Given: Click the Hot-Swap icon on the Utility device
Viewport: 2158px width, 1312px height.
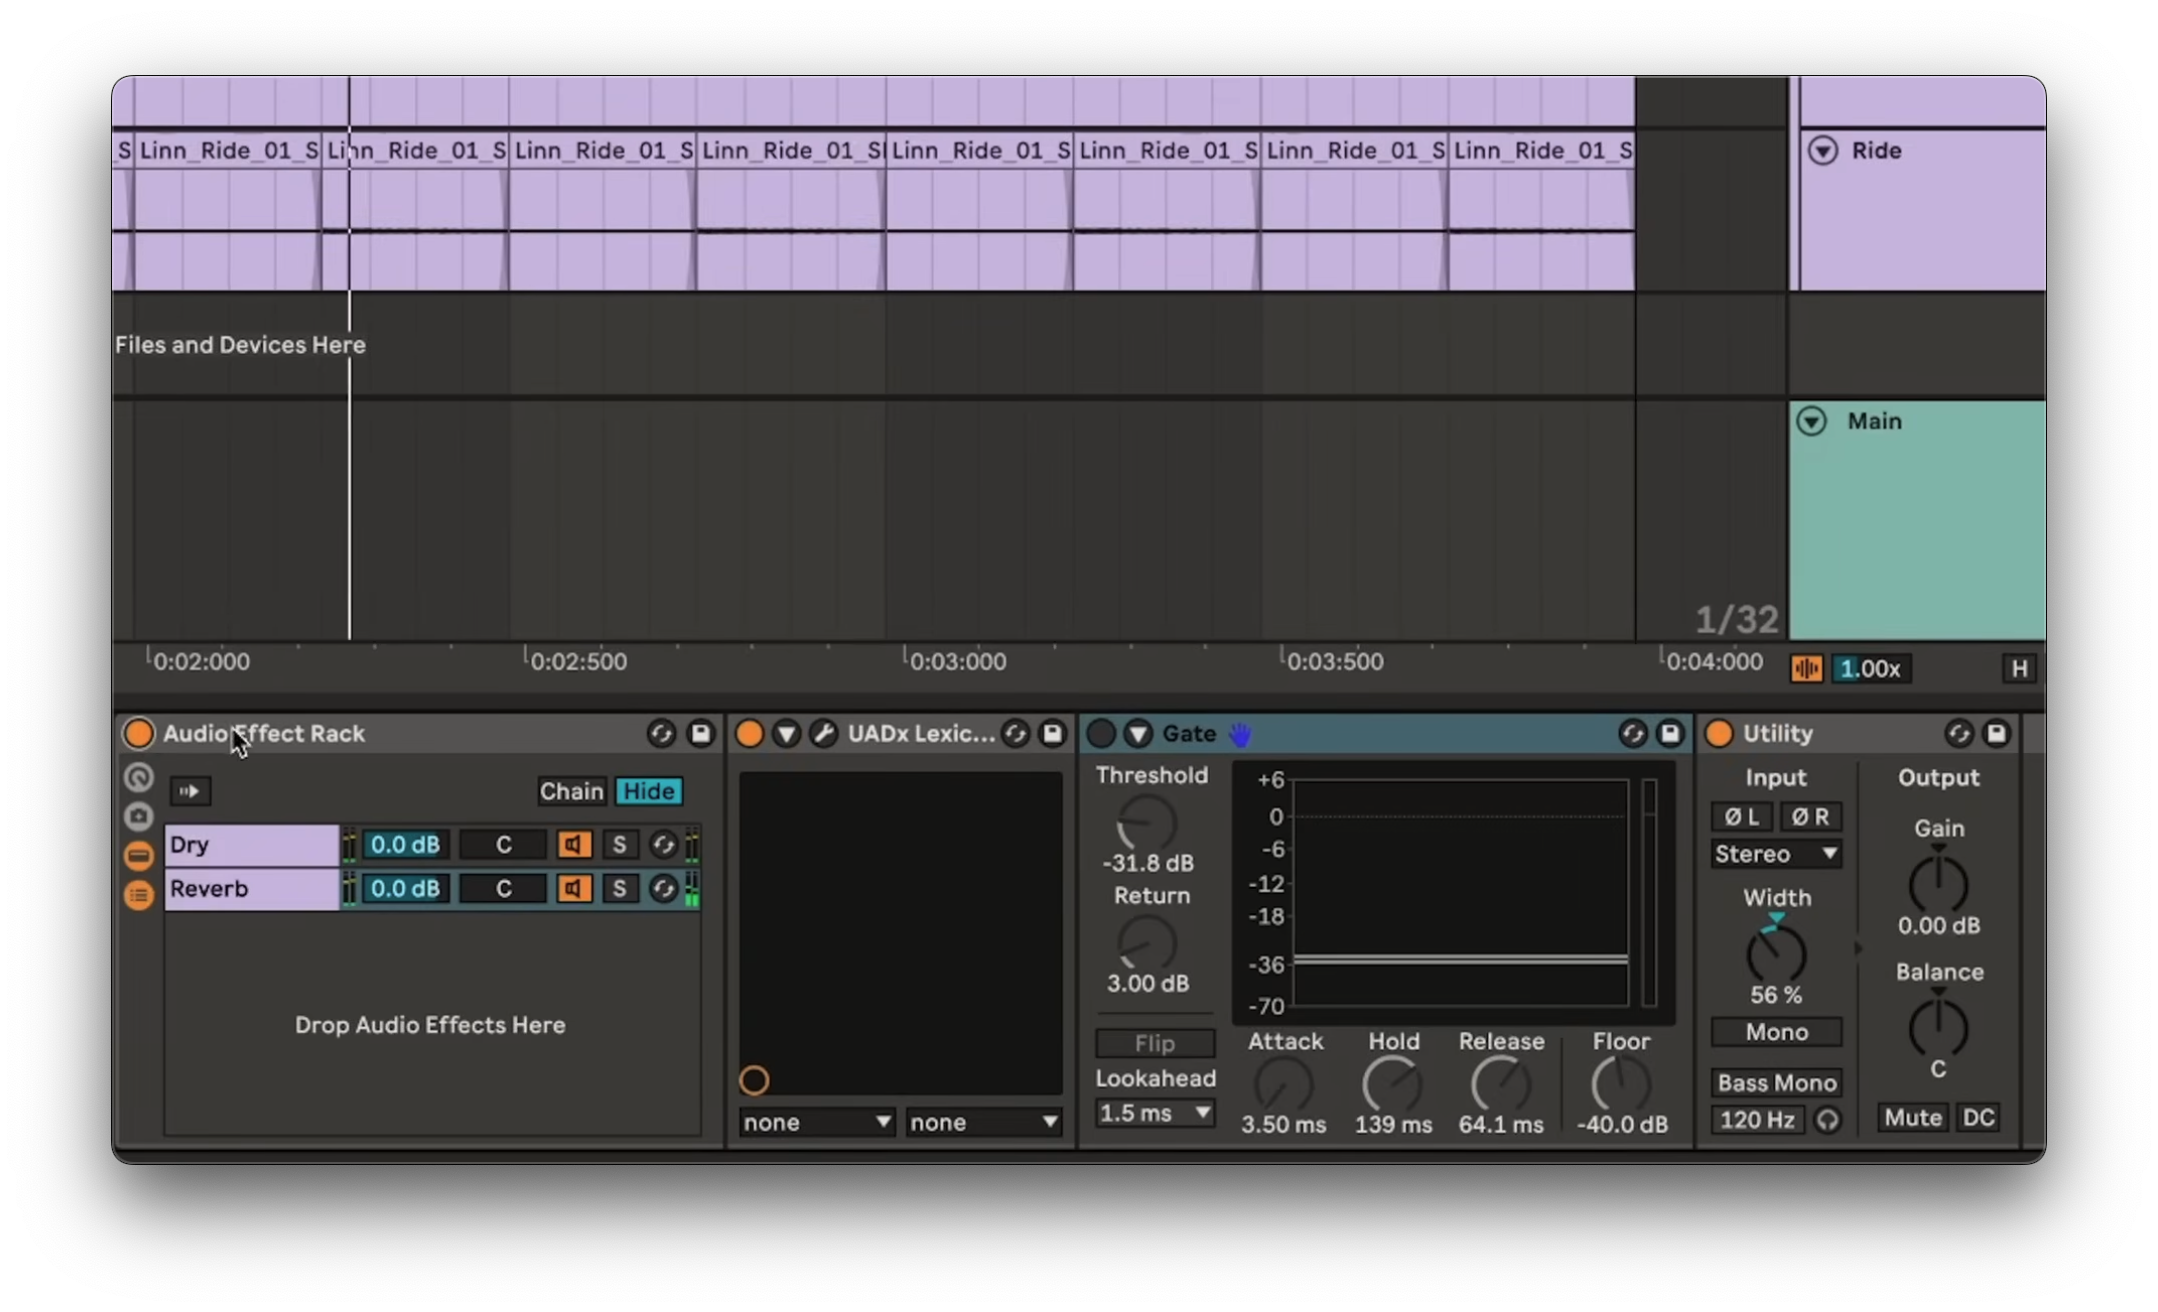Looking at the screenshot, I should pos(1958,734).
